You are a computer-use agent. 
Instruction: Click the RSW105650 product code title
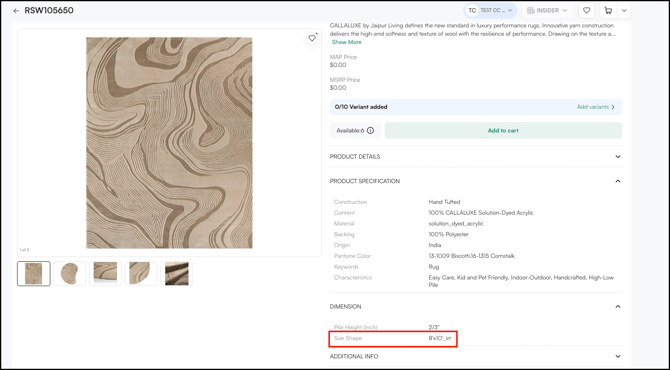click(x=49, y=11)
